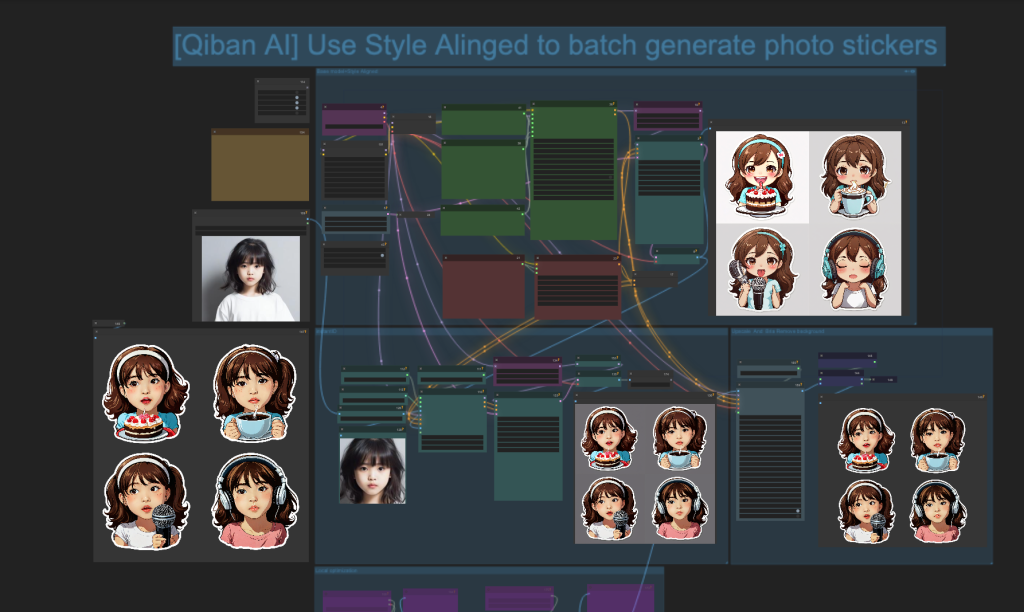
Task: Click microphone sticker in the background-removed preview
Action: click(x=866, y=511)
